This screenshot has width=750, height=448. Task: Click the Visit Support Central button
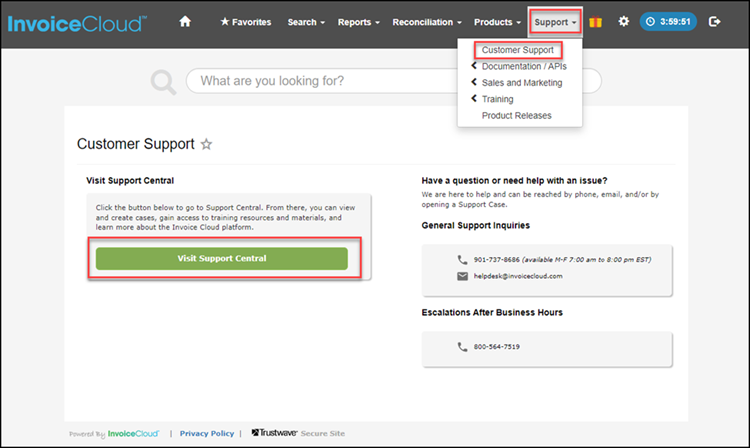(x=221, y=258)
